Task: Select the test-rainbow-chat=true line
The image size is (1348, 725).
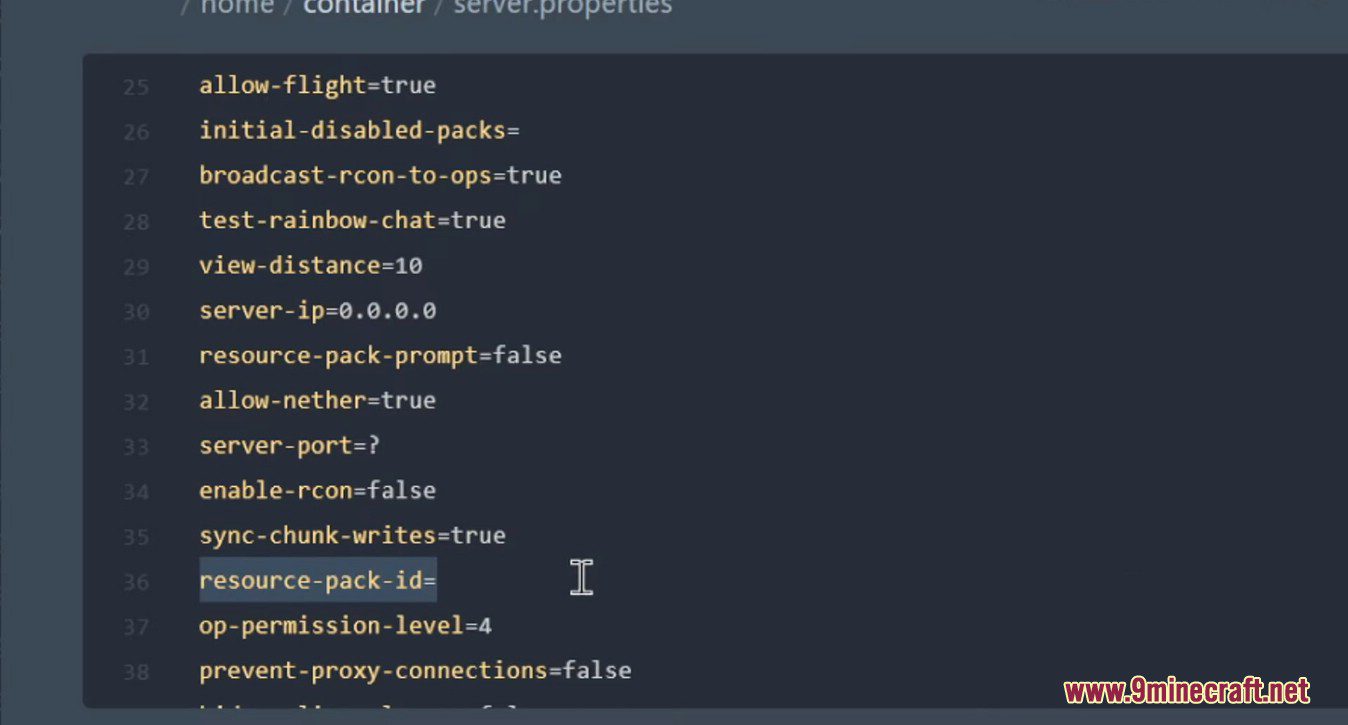Action: [x=352, y=221]
